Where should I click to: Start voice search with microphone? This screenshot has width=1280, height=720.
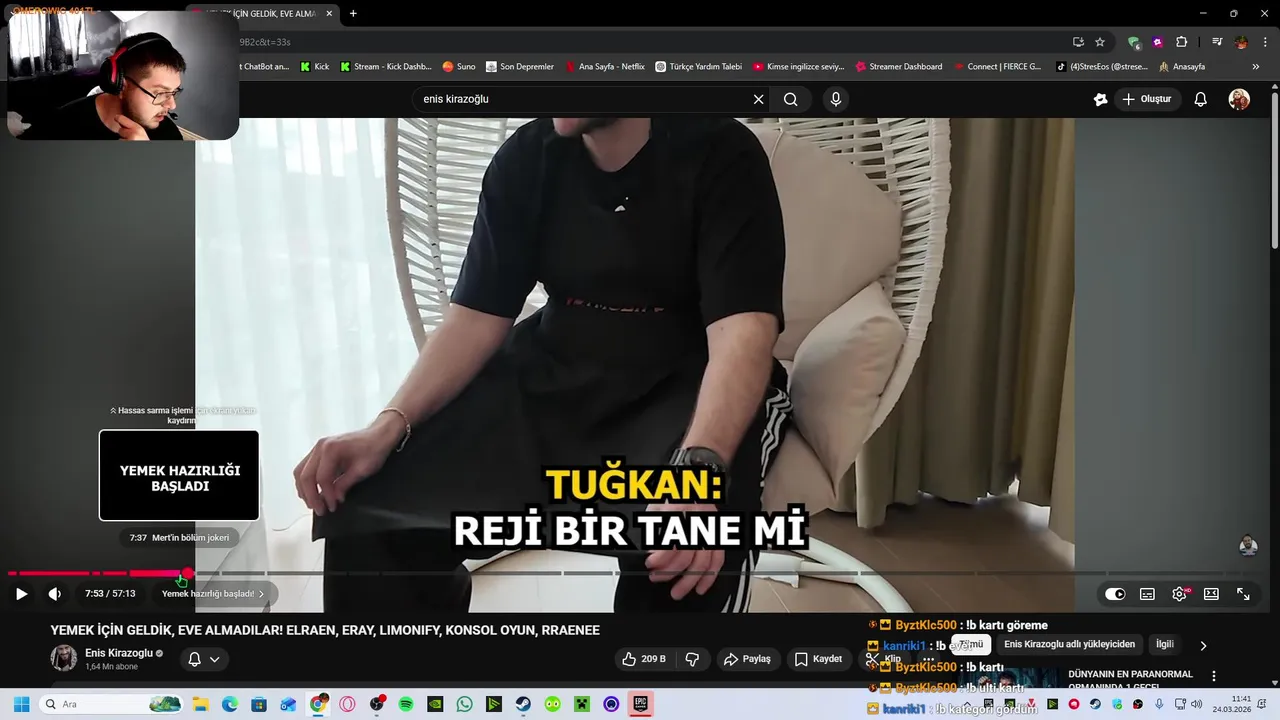(x=836, y=99)
